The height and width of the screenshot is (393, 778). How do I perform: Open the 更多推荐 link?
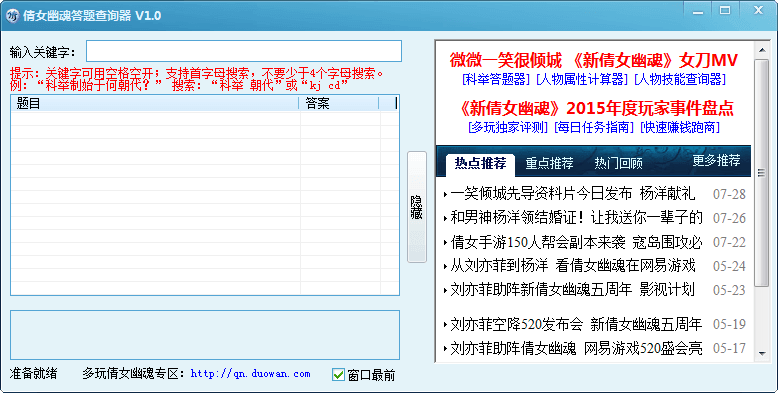716,160
